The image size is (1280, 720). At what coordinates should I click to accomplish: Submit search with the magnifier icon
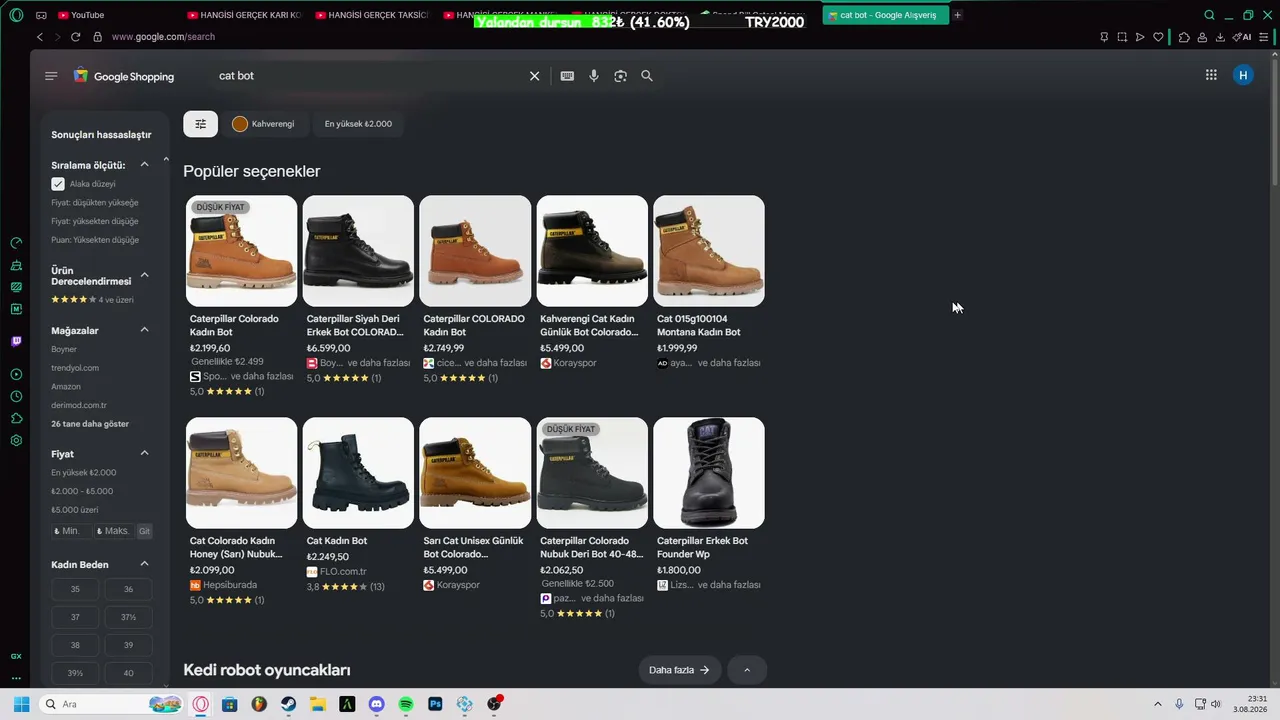tap(647, 76)
